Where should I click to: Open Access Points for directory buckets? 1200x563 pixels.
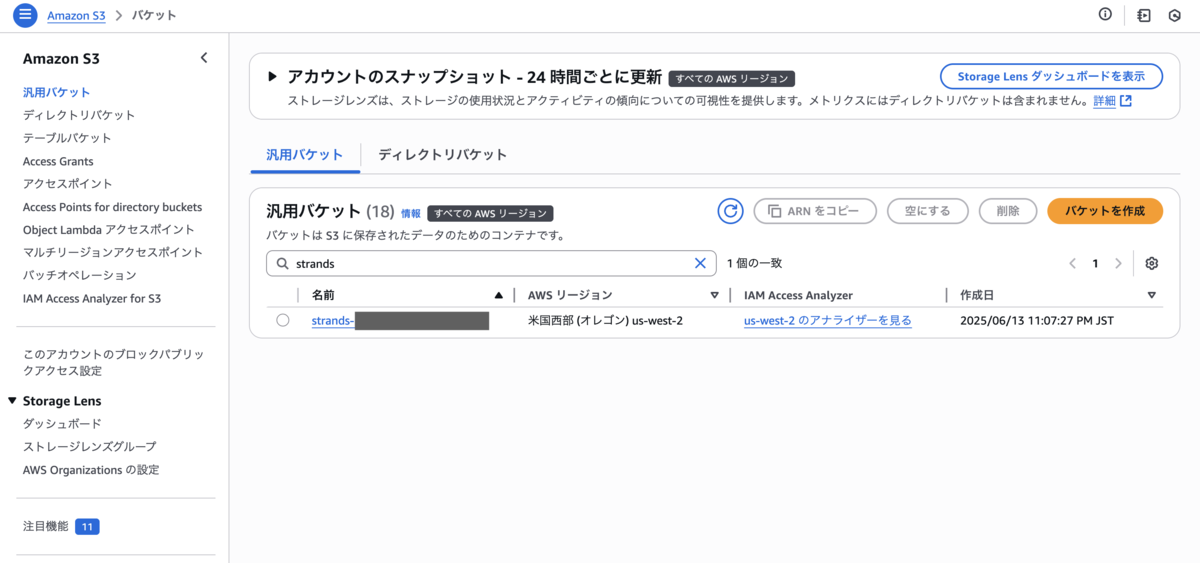tap(112, 207)
